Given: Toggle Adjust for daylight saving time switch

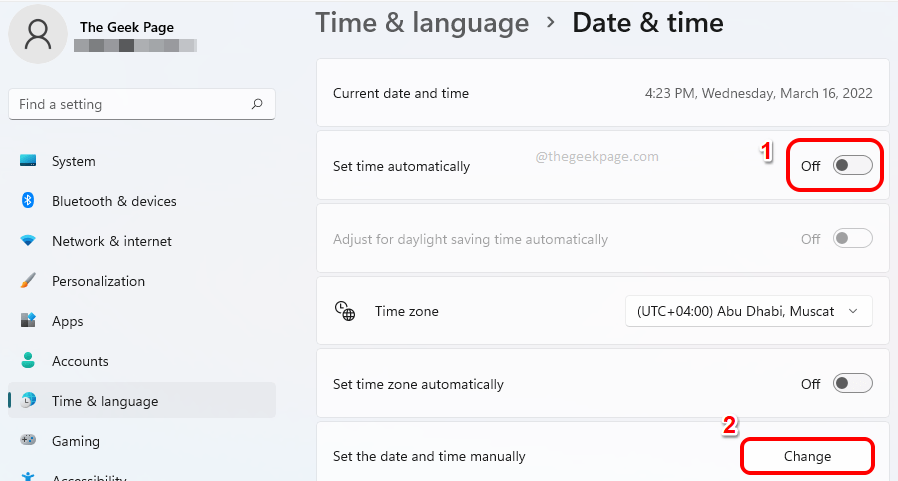Looking at the screenshot, I should (x=852, y=239).
